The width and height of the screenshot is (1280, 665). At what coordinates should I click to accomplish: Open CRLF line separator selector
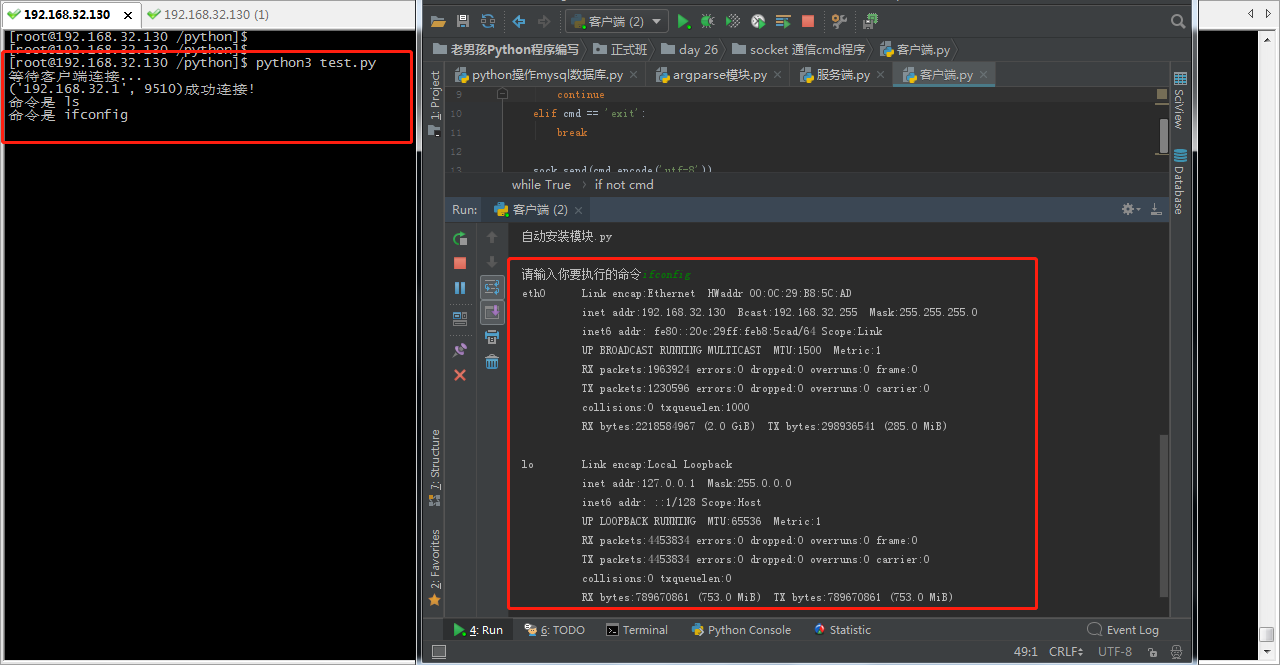[1066, 652]
